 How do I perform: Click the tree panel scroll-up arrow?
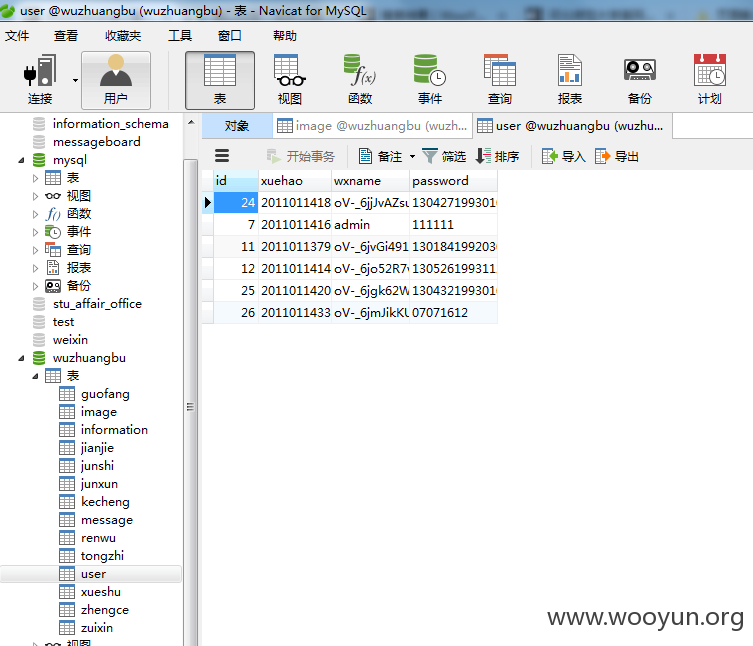[191, 122]
